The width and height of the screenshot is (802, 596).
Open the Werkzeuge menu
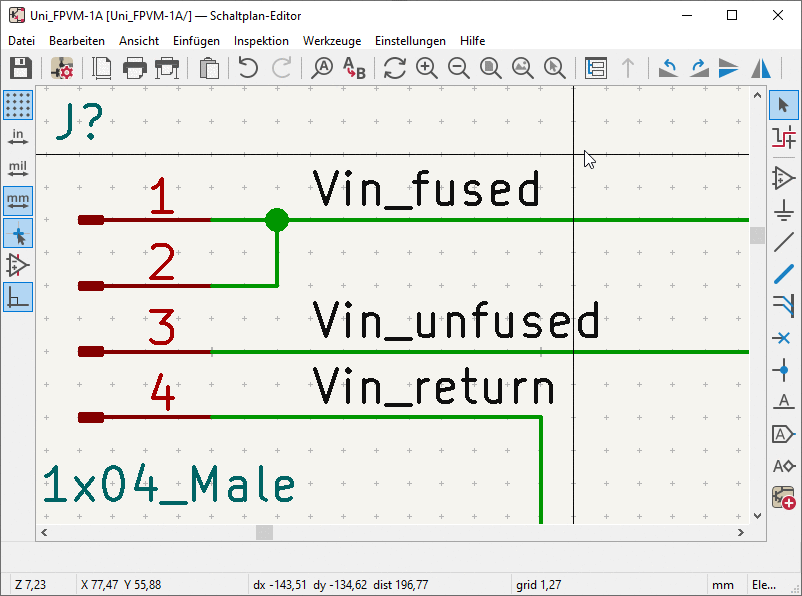[332, 41]
